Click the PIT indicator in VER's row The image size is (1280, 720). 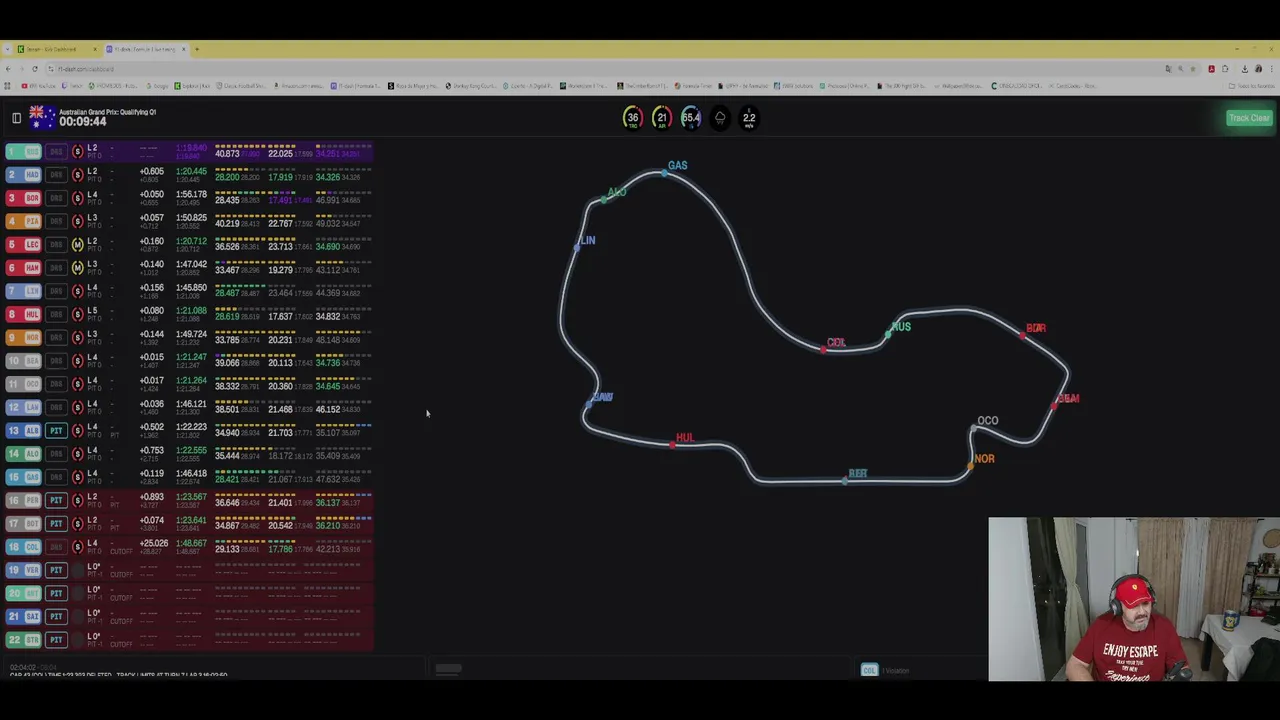pos(56,570)
